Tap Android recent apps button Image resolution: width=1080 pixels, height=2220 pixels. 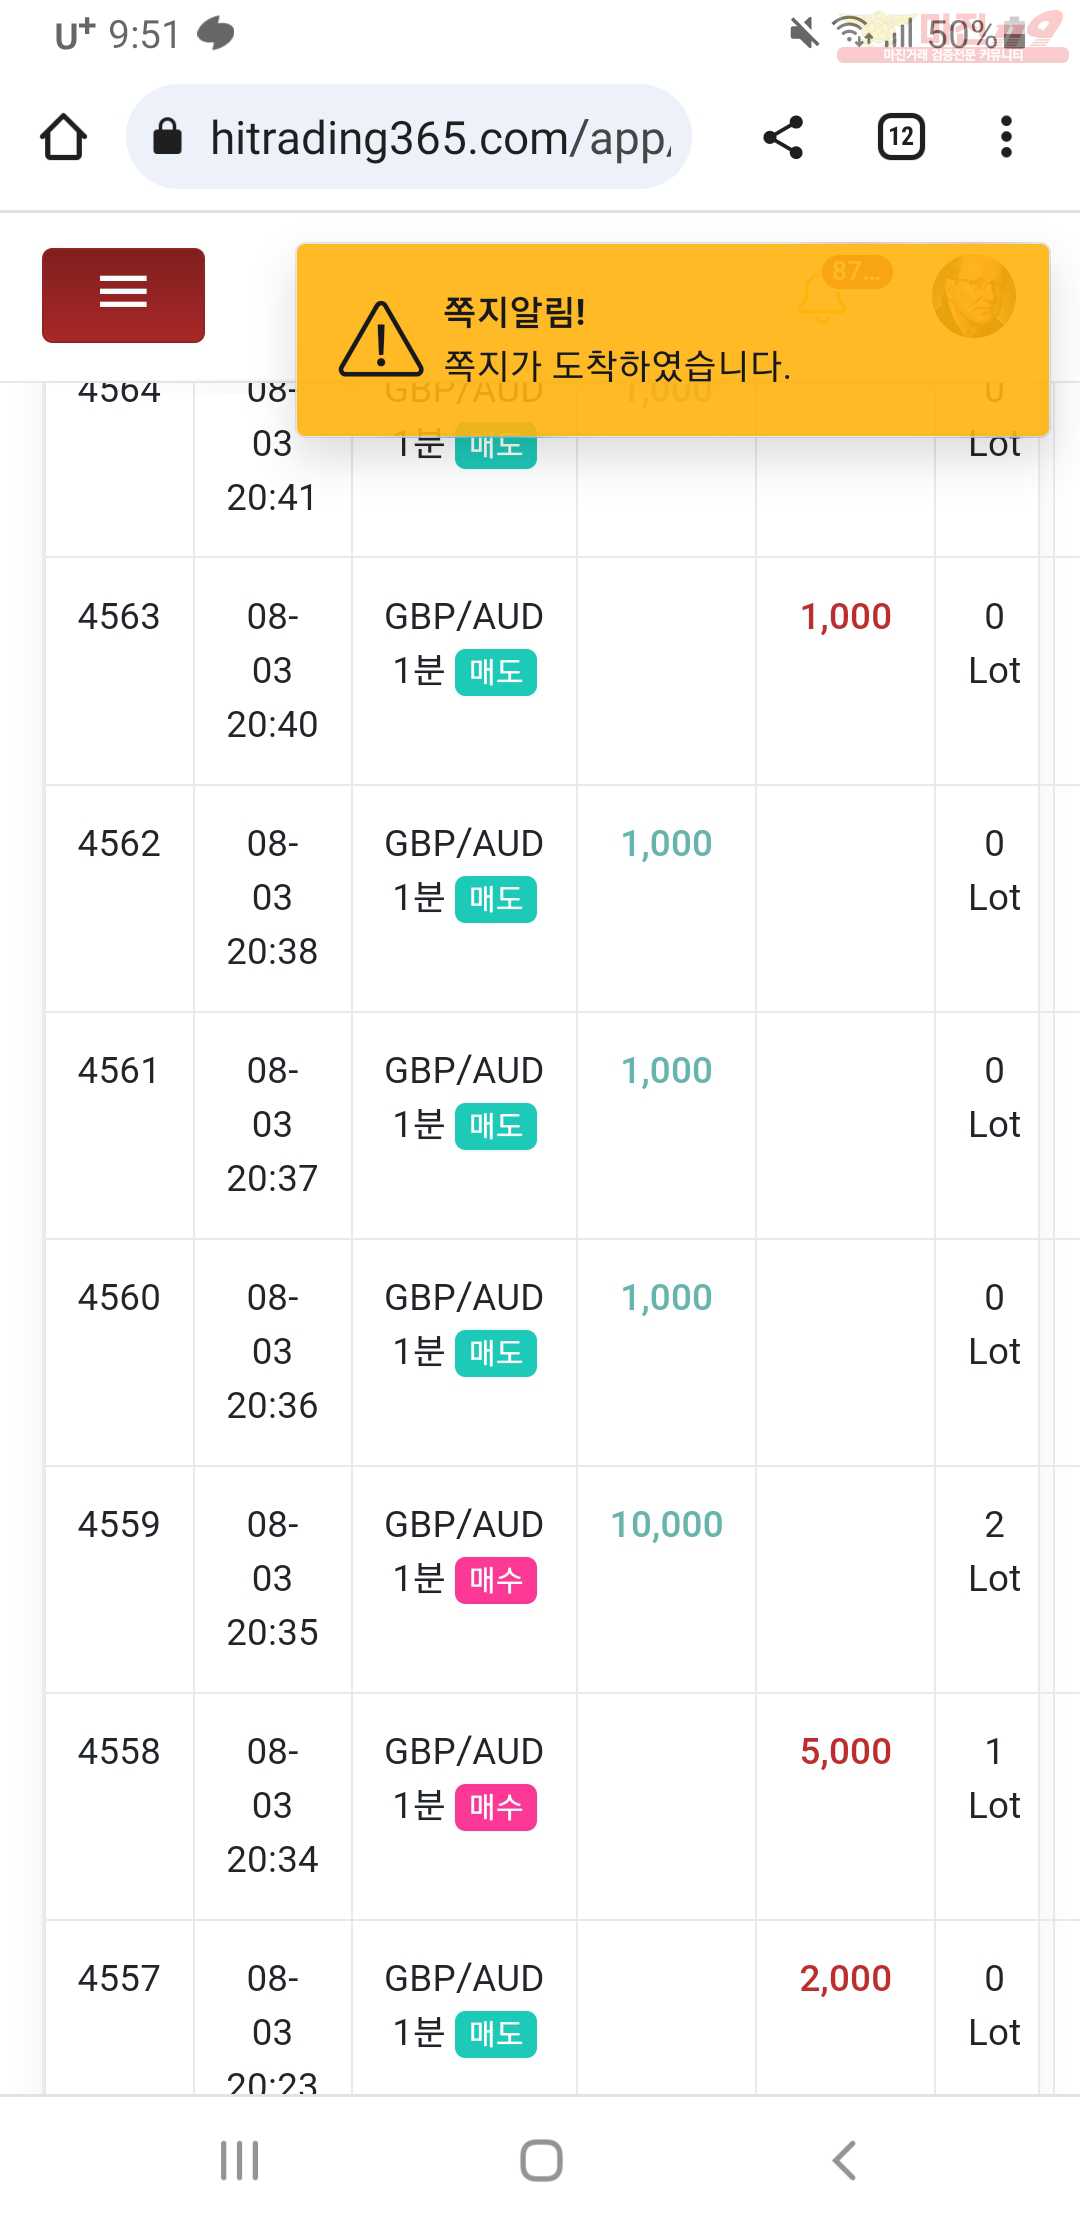pyautogui.click(x=240, y=2160)
